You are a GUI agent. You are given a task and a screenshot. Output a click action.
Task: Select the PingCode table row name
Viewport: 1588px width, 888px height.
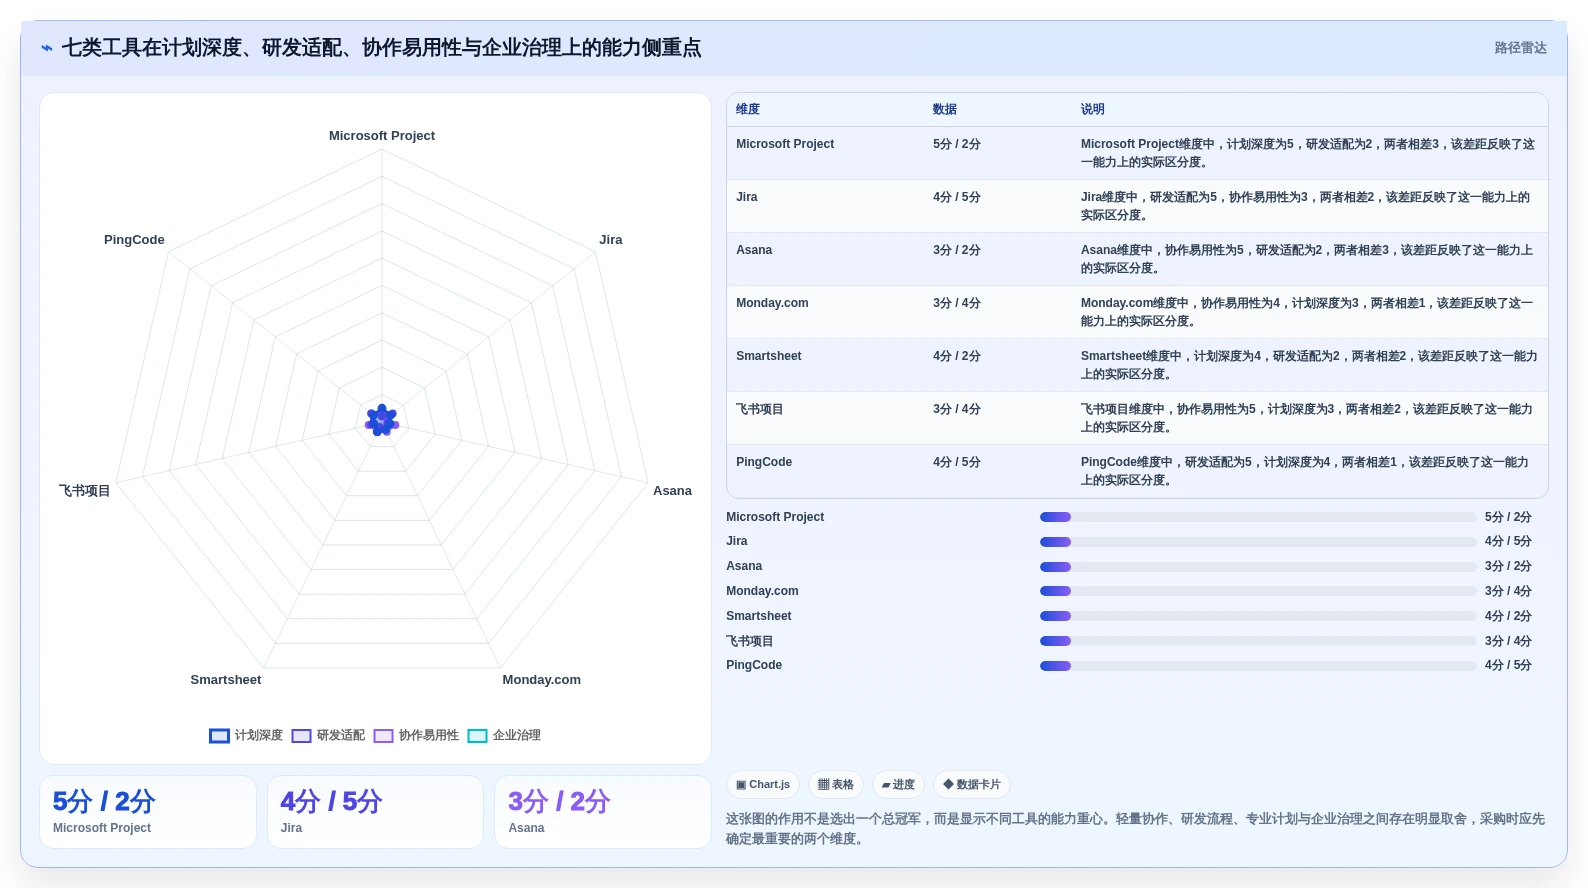764,462
